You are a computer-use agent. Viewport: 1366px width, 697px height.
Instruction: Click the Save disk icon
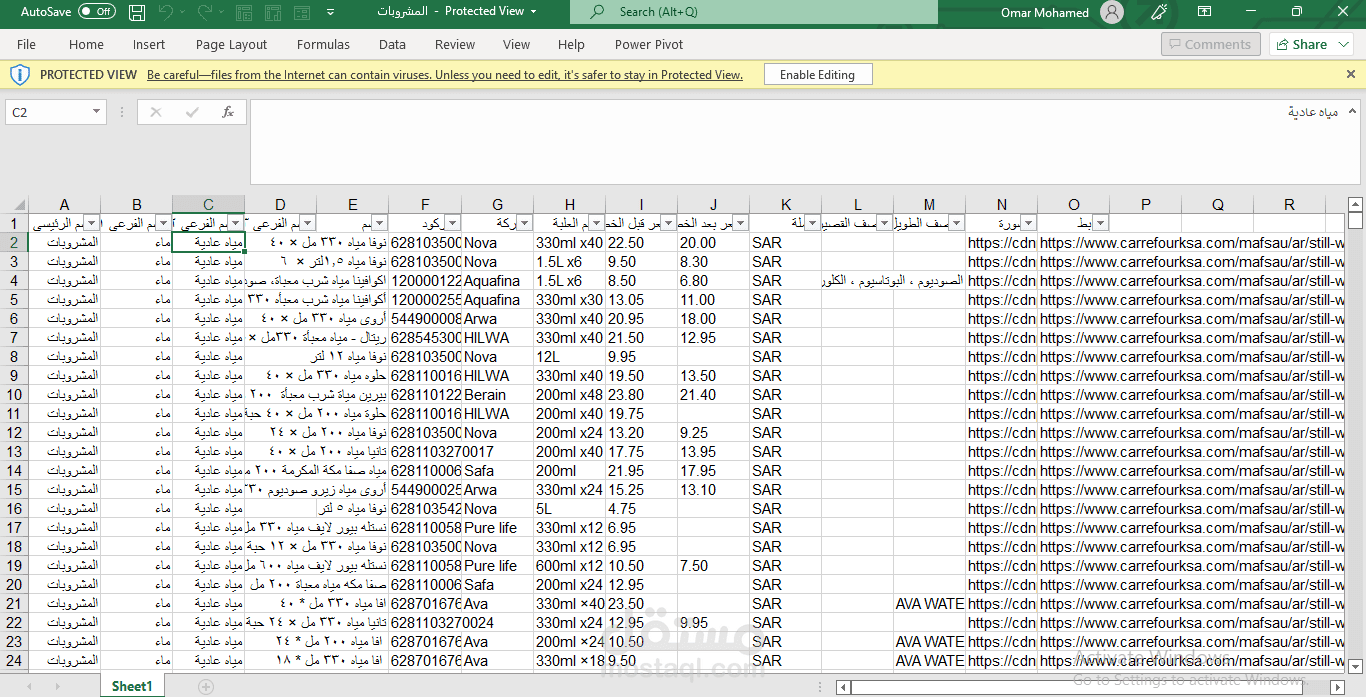tap(137, 12)
